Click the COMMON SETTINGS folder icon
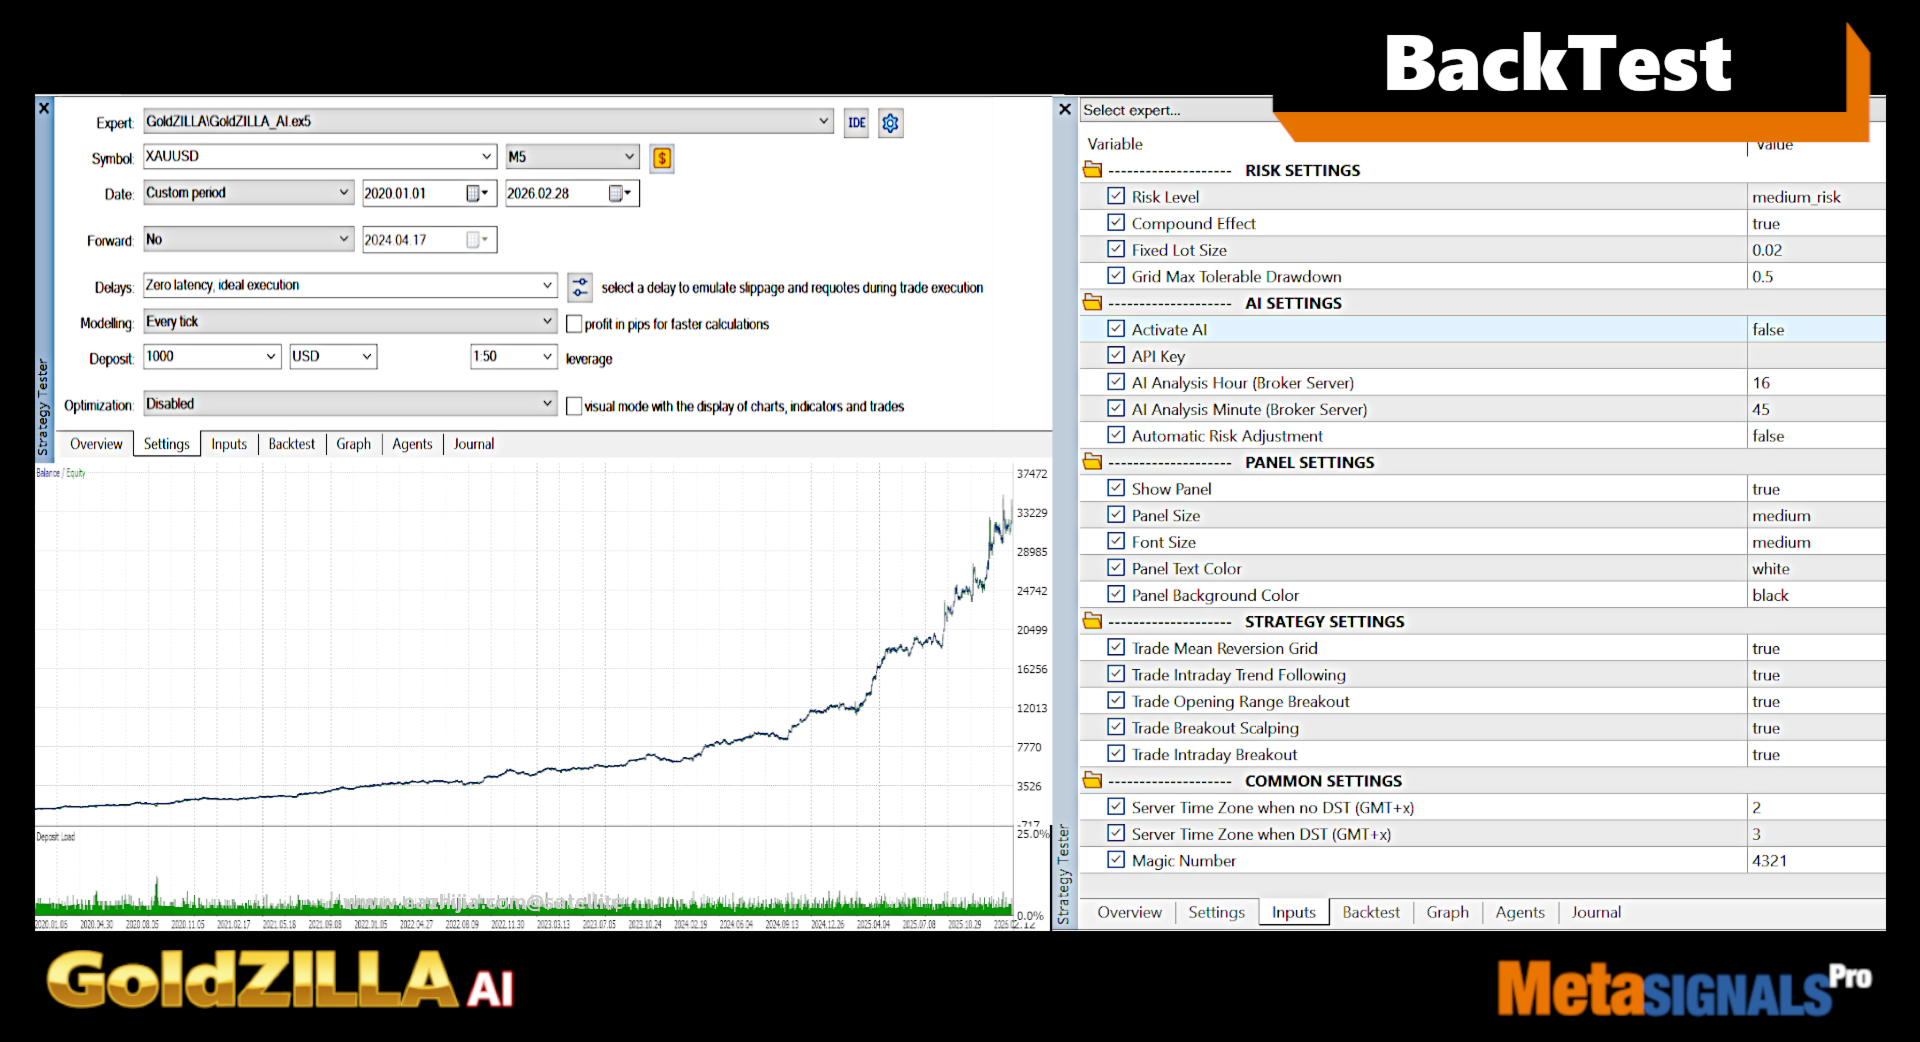Viewport: 1920px width, 1042px height. coord(1092,780)
